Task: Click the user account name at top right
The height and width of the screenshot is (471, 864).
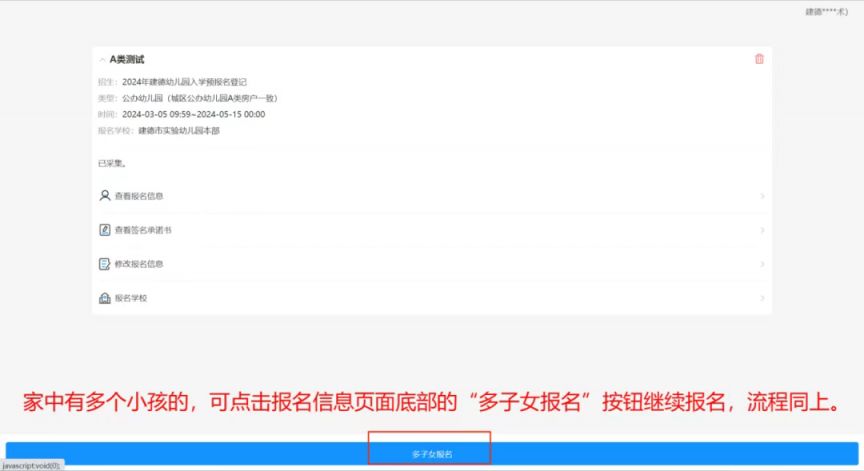Action: point(827,12)
